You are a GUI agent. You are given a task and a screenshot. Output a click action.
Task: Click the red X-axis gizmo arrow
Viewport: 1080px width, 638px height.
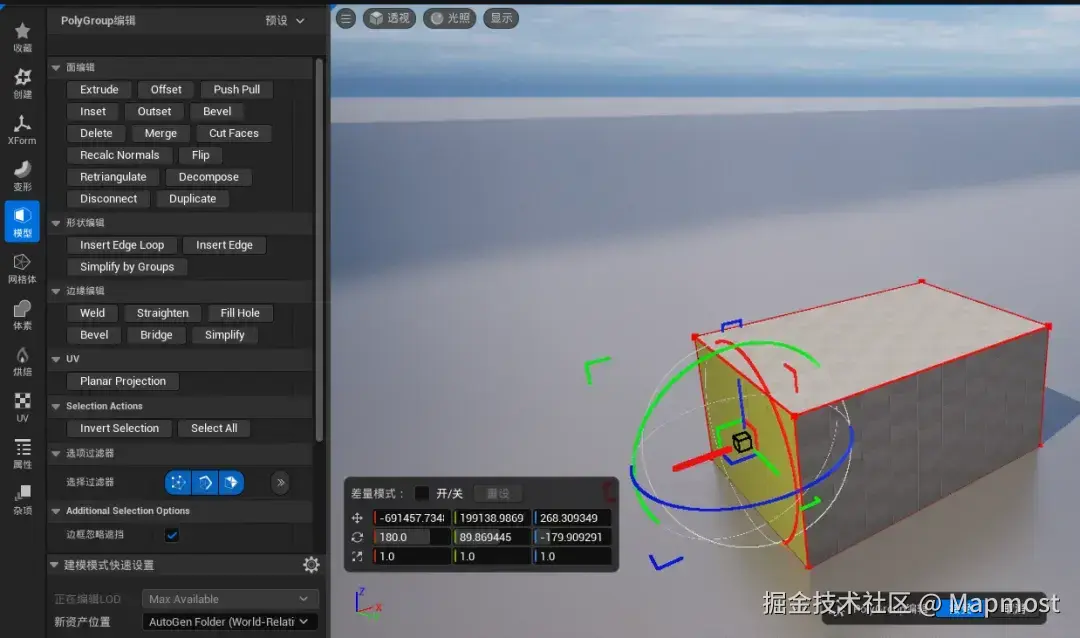[x=701, y=460]
